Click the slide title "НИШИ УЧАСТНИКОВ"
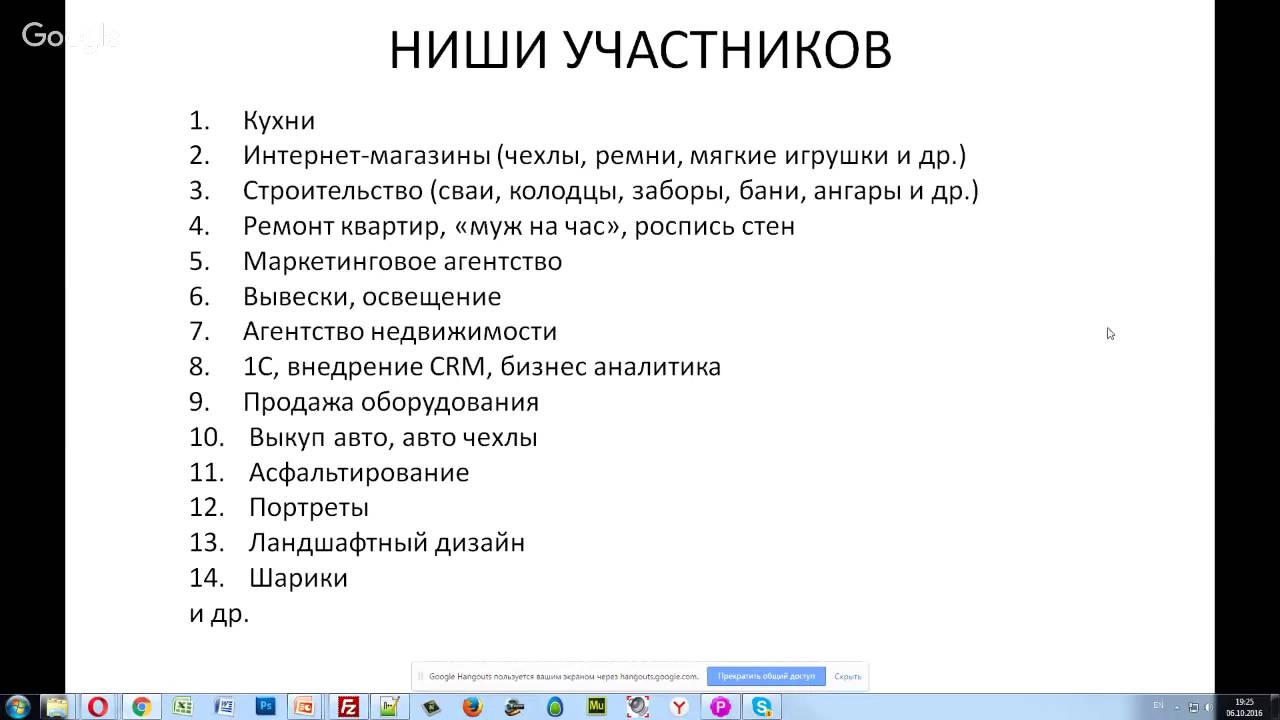The height and width of the screenshot is (720, 1280). (640, 50)
